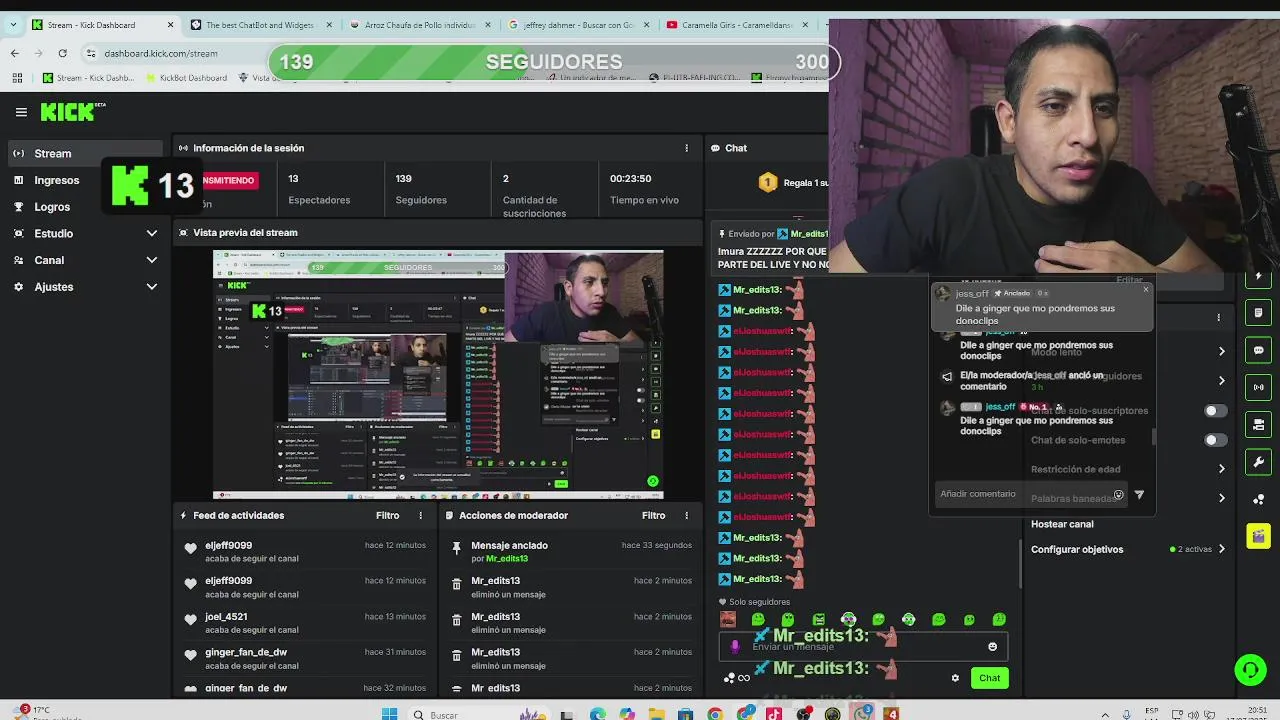
Task: Click the points dots icon in right rail
Action: [x=1258, y=499]
